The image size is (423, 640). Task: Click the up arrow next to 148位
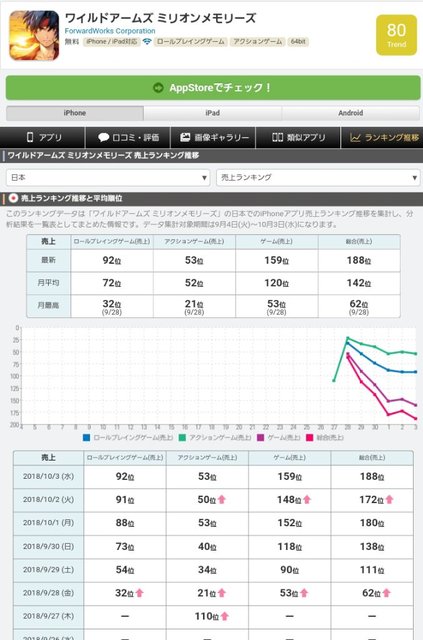[x=307, y=499]
